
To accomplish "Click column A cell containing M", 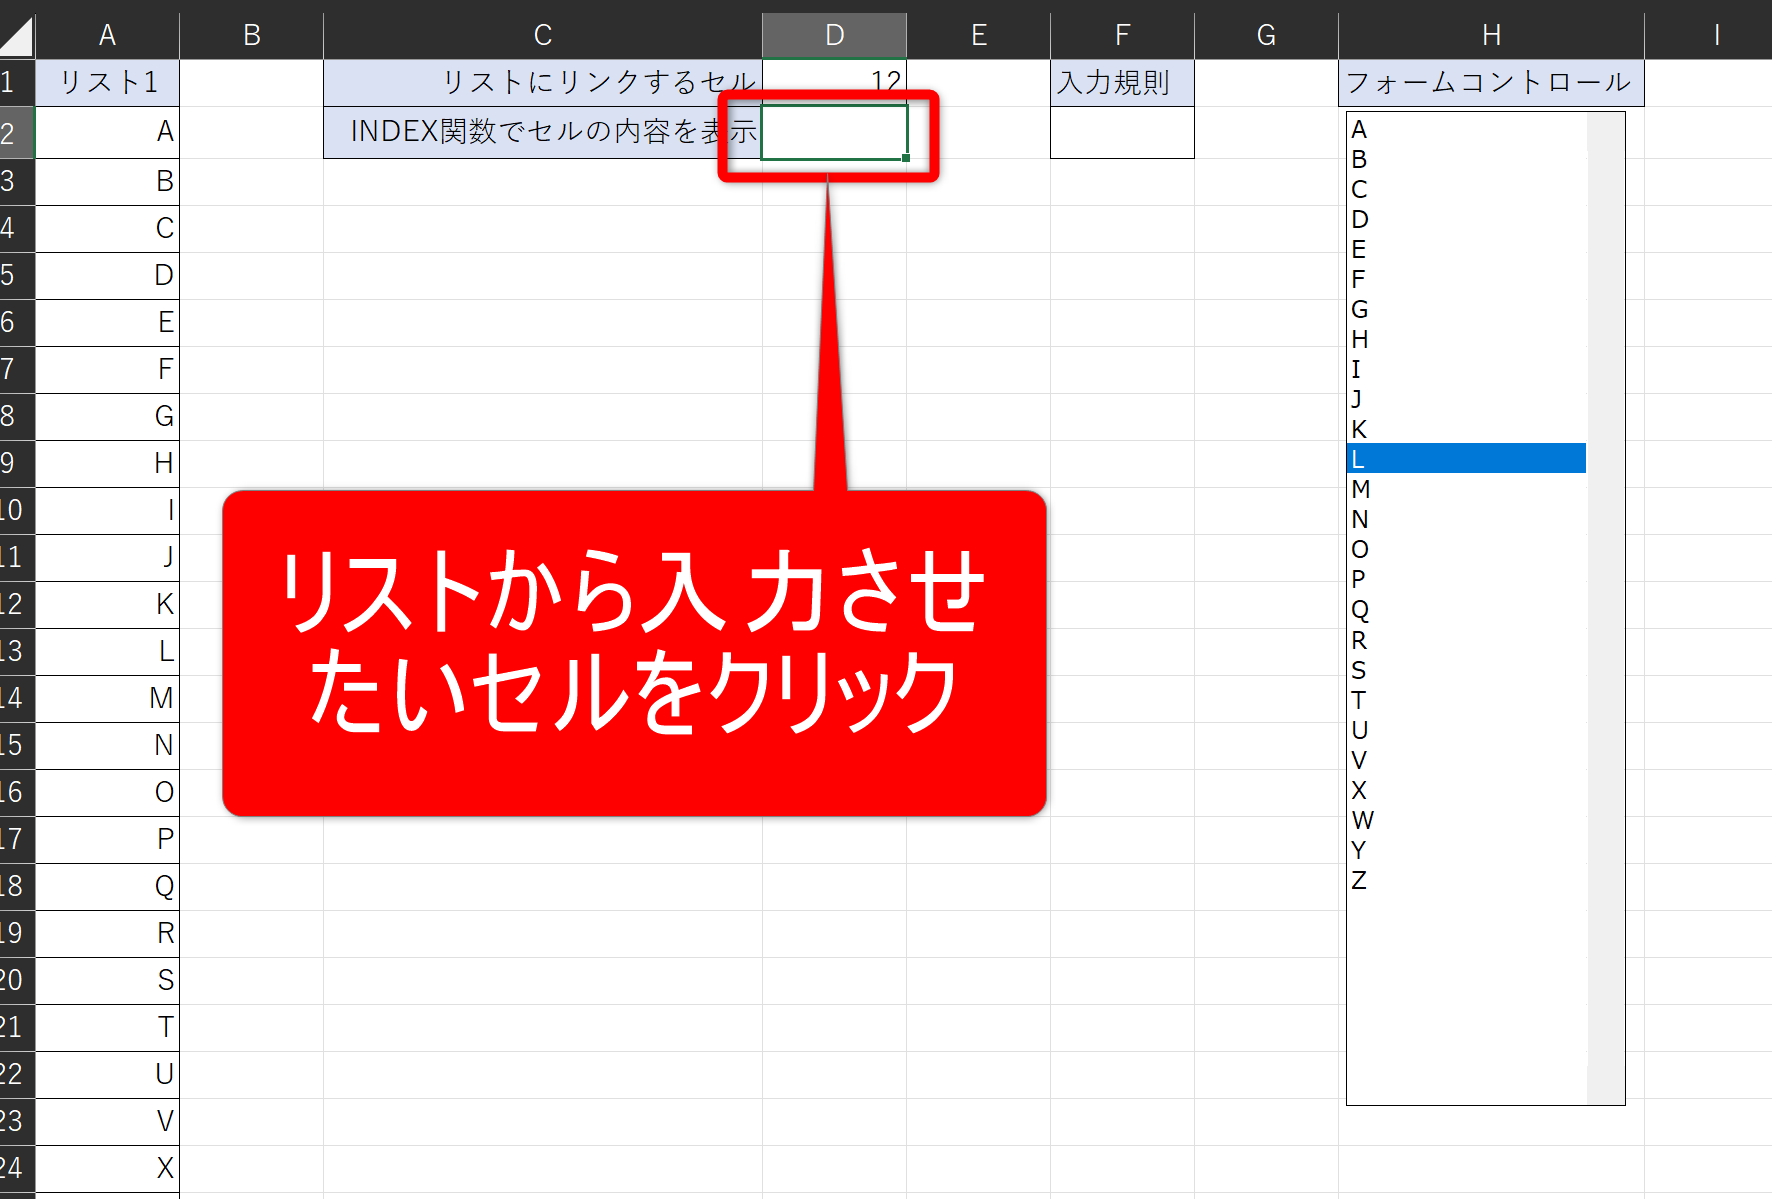I will click(x=107, y=698).
